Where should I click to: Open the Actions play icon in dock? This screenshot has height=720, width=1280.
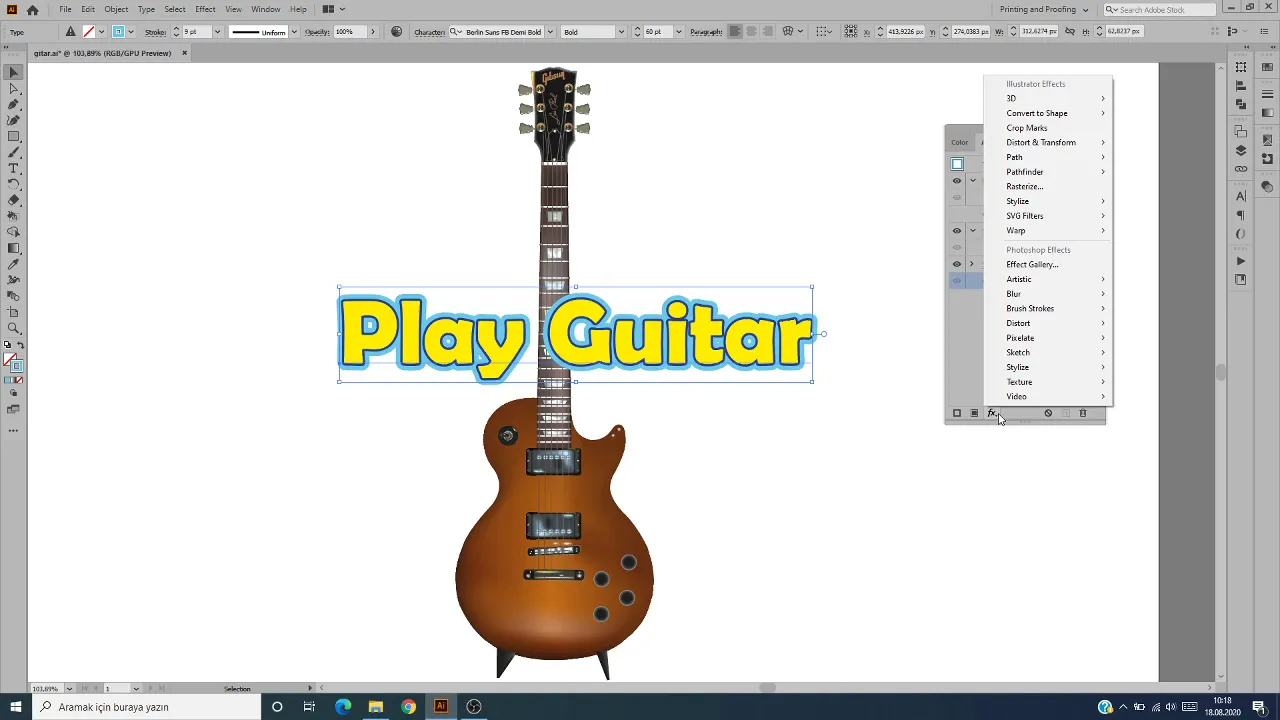coord(1241,261)
